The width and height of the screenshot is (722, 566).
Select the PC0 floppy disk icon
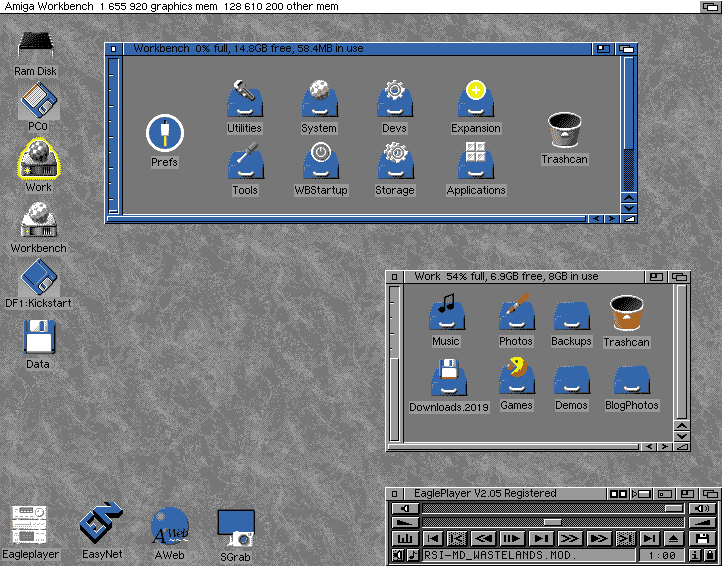tap(38, 106)
